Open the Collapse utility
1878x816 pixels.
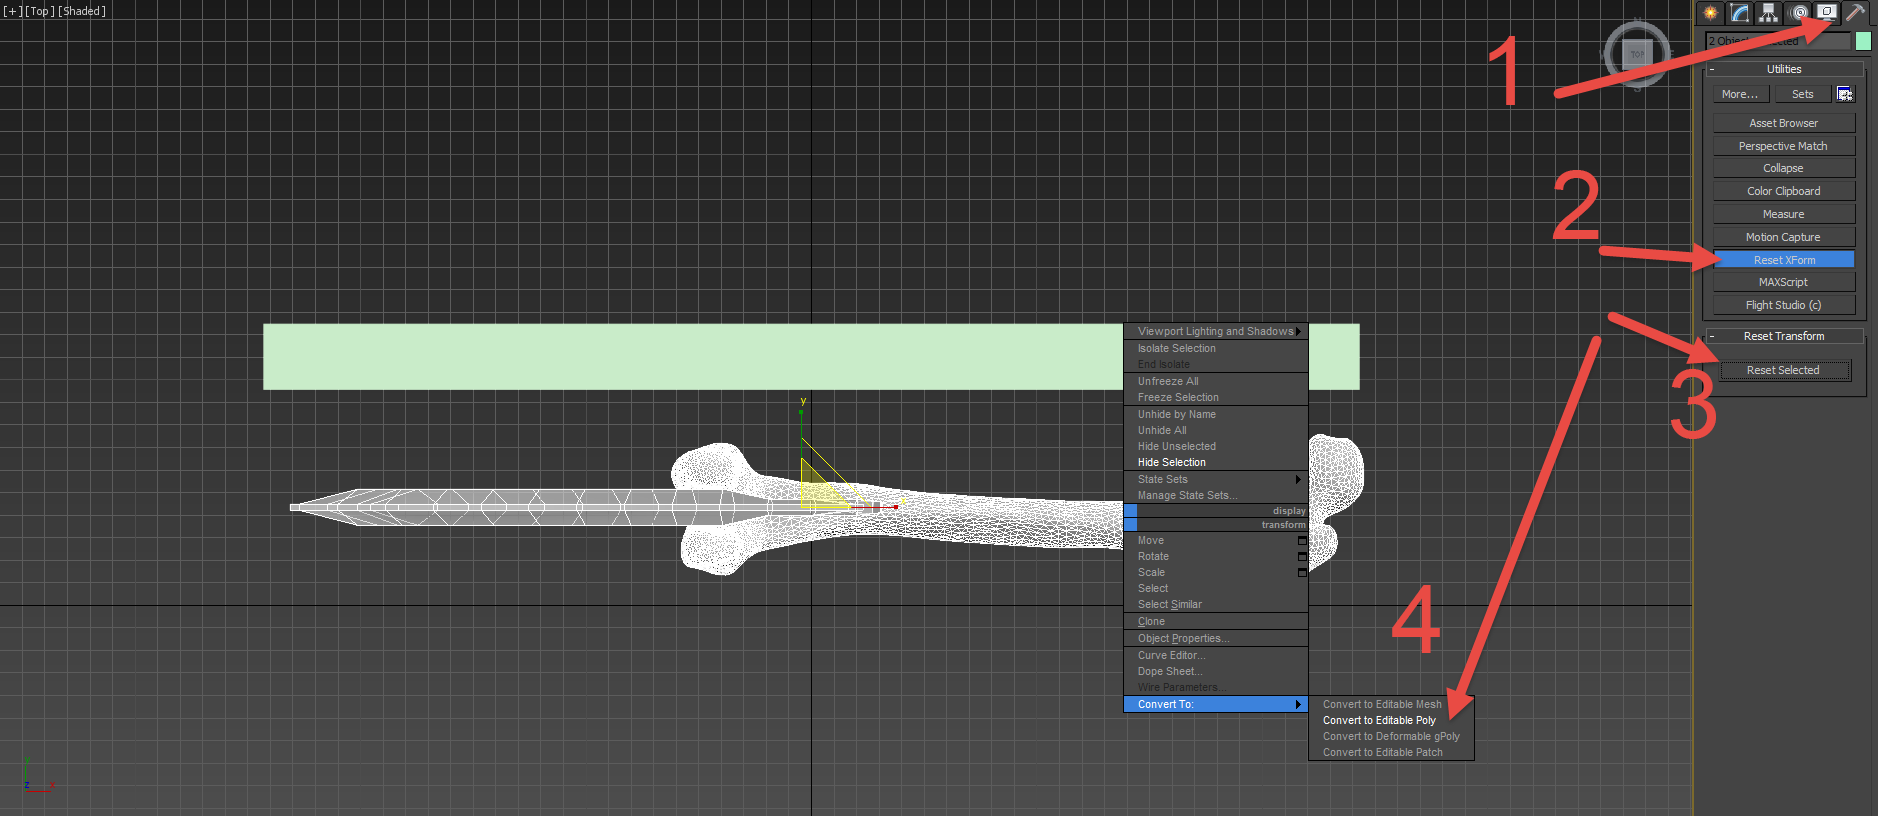click(x=1784, y=168)
